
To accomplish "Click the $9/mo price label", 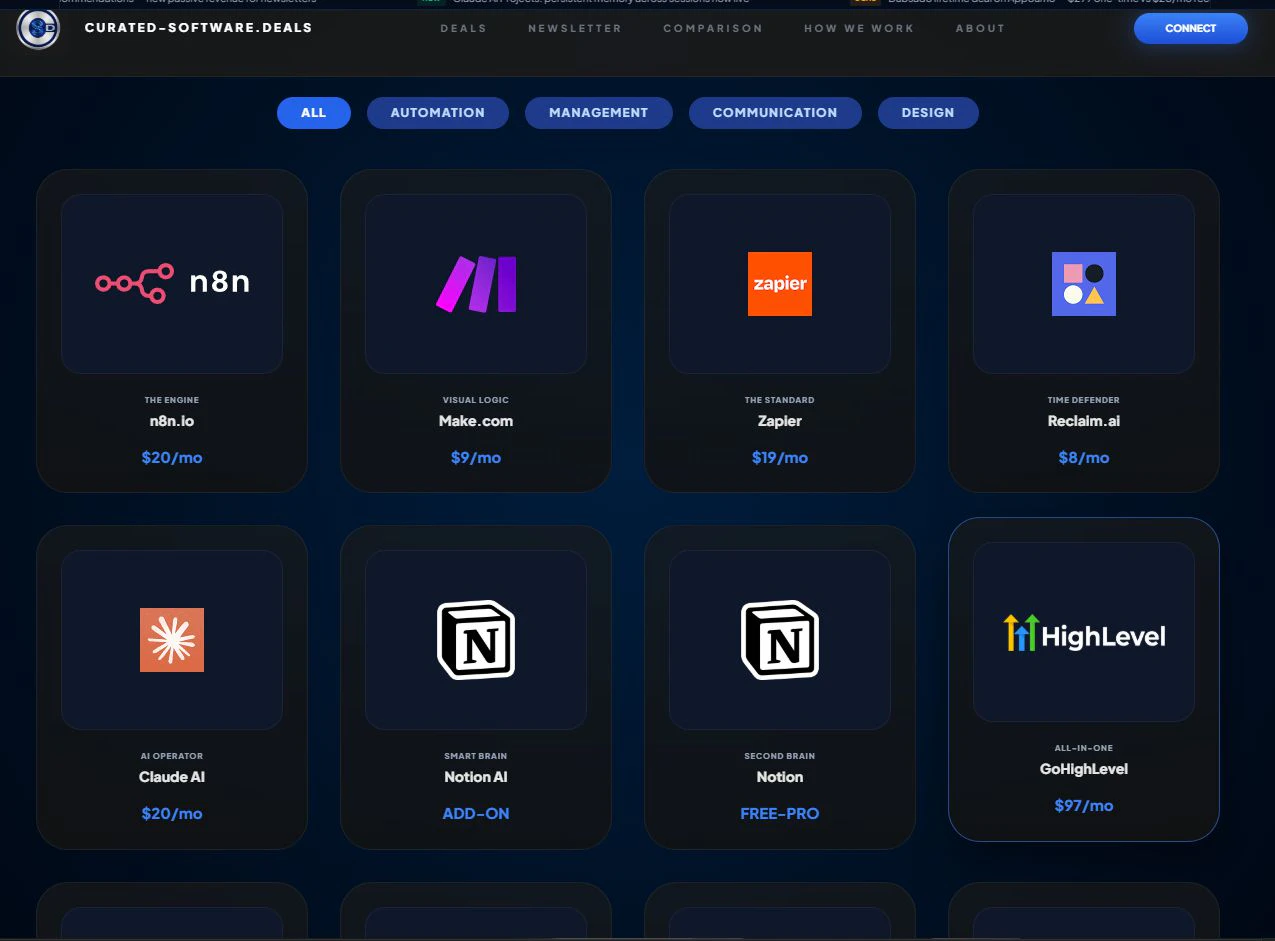I will click(476, 458).
